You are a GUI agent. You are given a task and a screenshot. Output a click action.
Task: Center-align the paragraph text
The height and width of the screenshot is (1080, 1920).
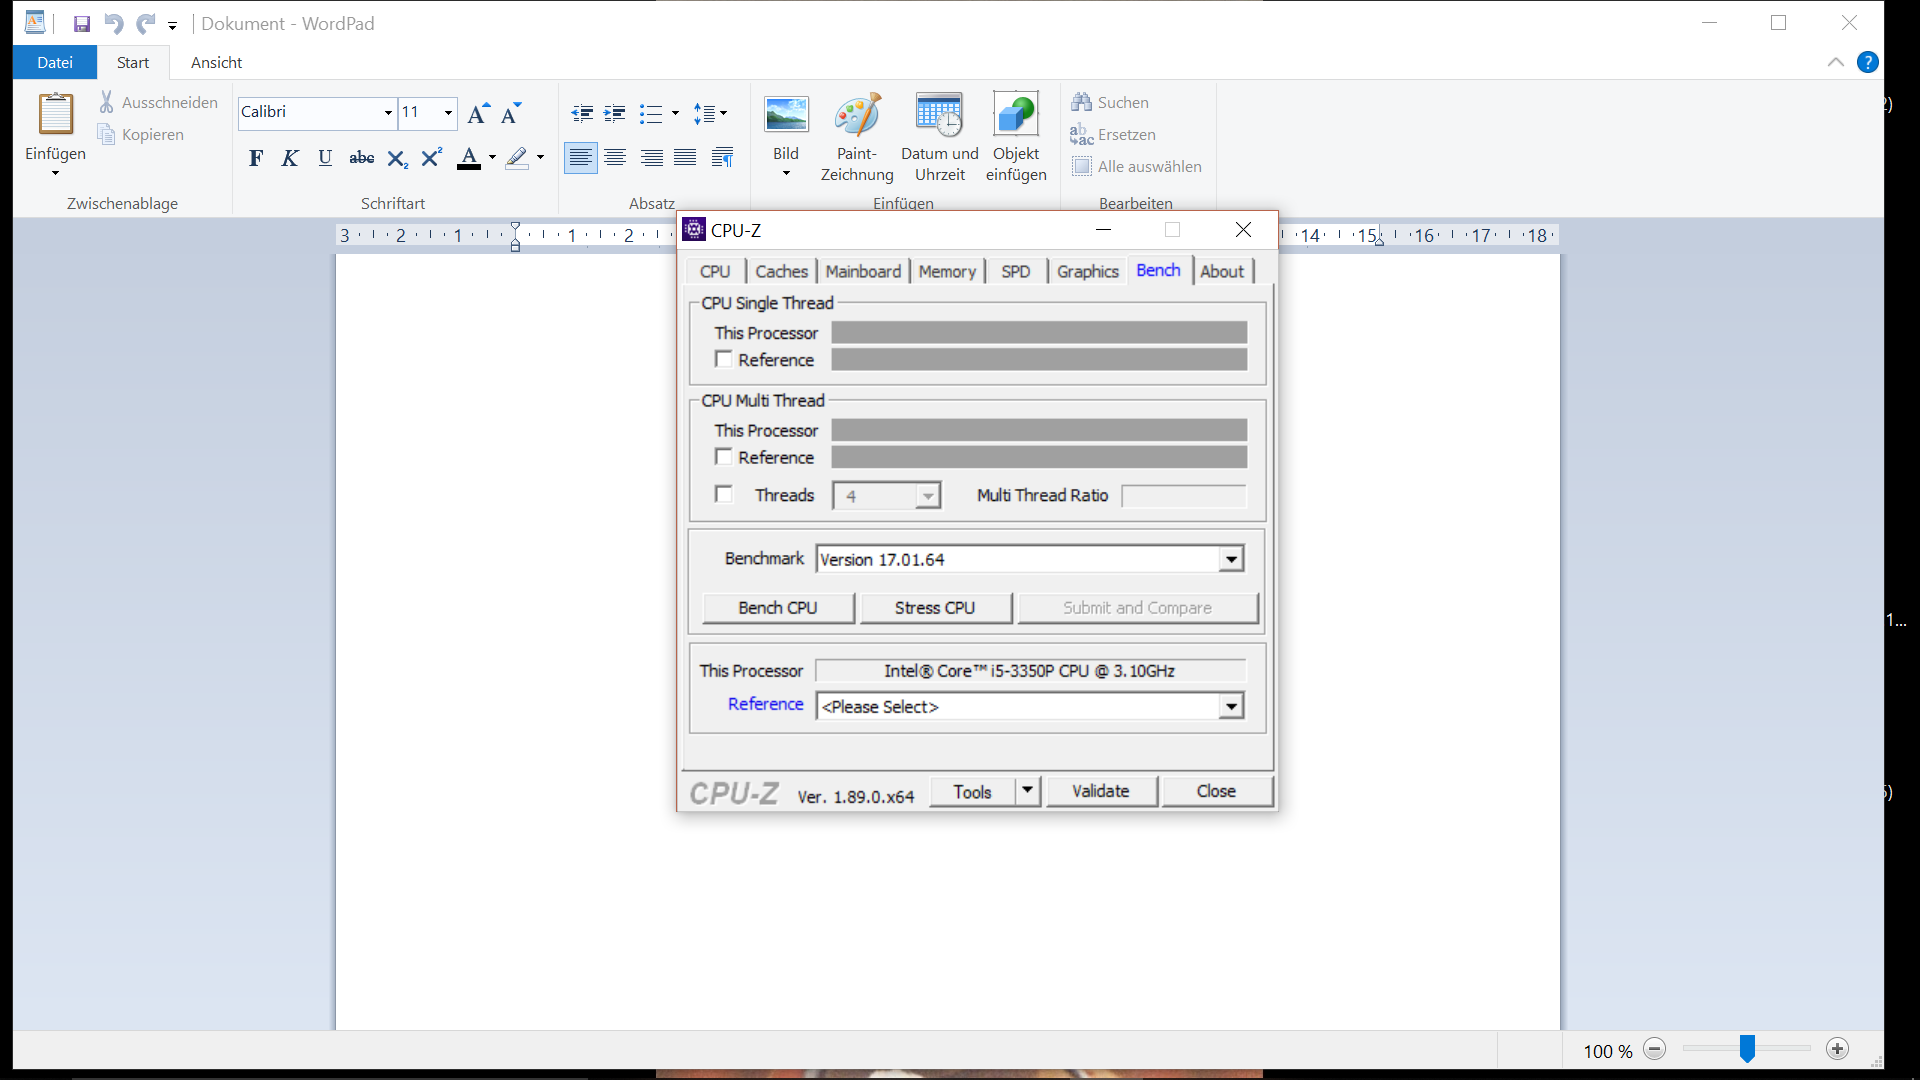tap(615, 158)
